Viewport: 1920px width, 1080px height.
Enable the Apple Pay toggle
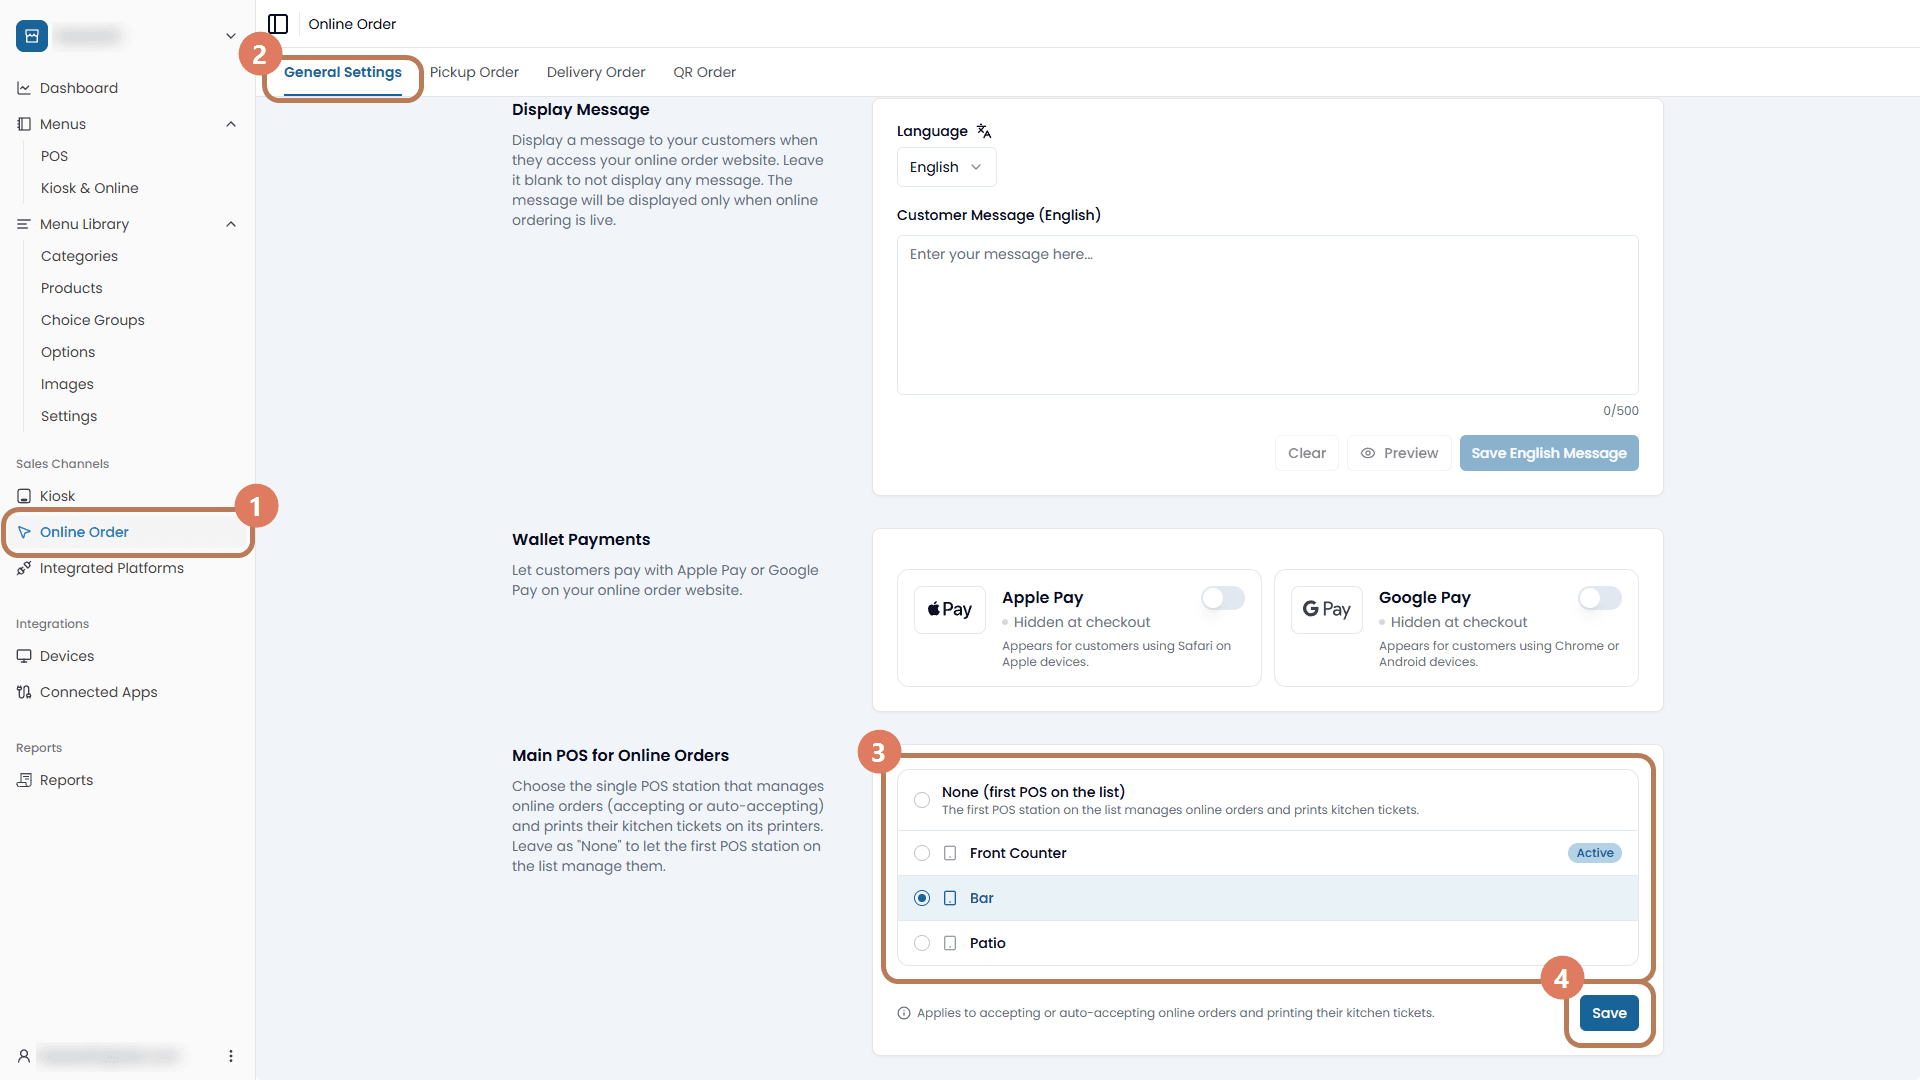1223,598
